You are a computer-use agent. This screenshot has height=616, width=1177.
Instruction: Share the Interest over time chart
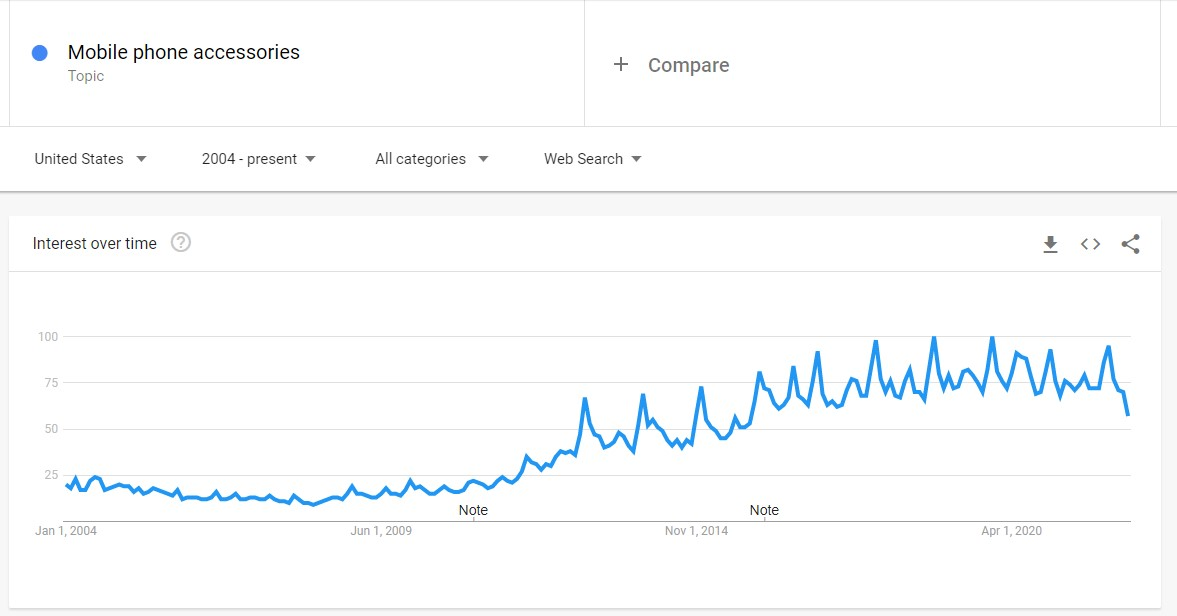point(1130,244)
